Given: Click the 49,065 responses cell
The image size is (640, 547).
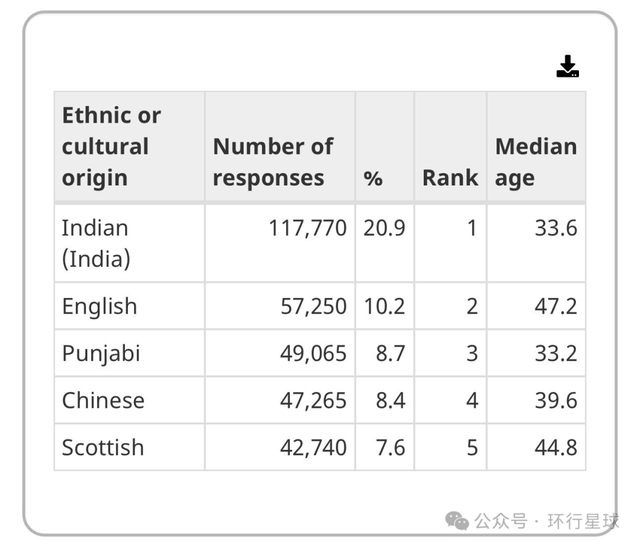Looking at the screenshot, I should click(313, 353).
